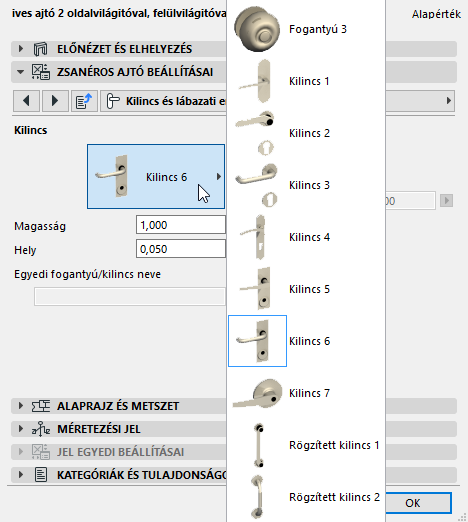468x522 pixels.
Task: Click the Kategóriák és tulajdonságok panel icon
Action: (41, 475)
